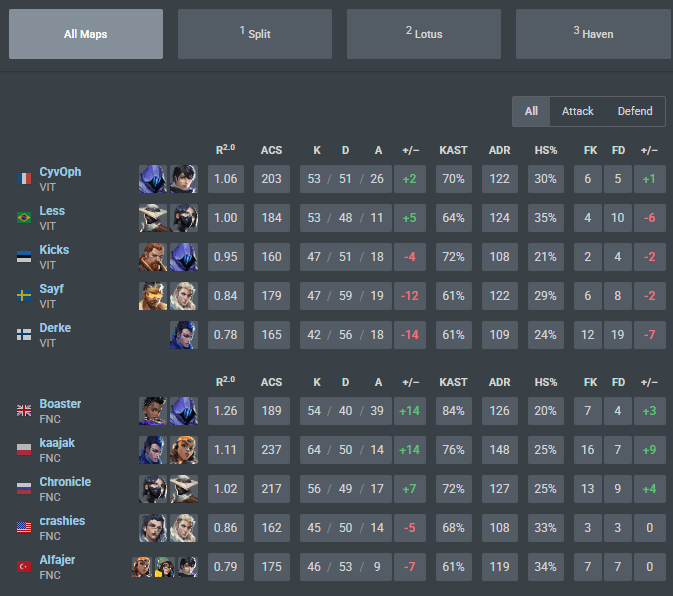Click the Finnish flag beside Derke

click(x=24, y=335)
